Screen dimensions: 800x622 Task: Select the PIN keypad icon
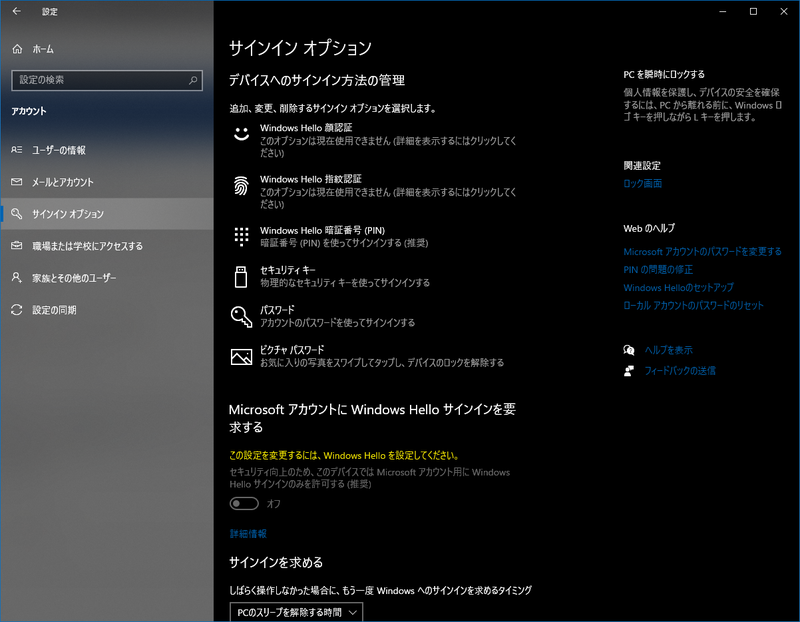[x=240, y=236]
